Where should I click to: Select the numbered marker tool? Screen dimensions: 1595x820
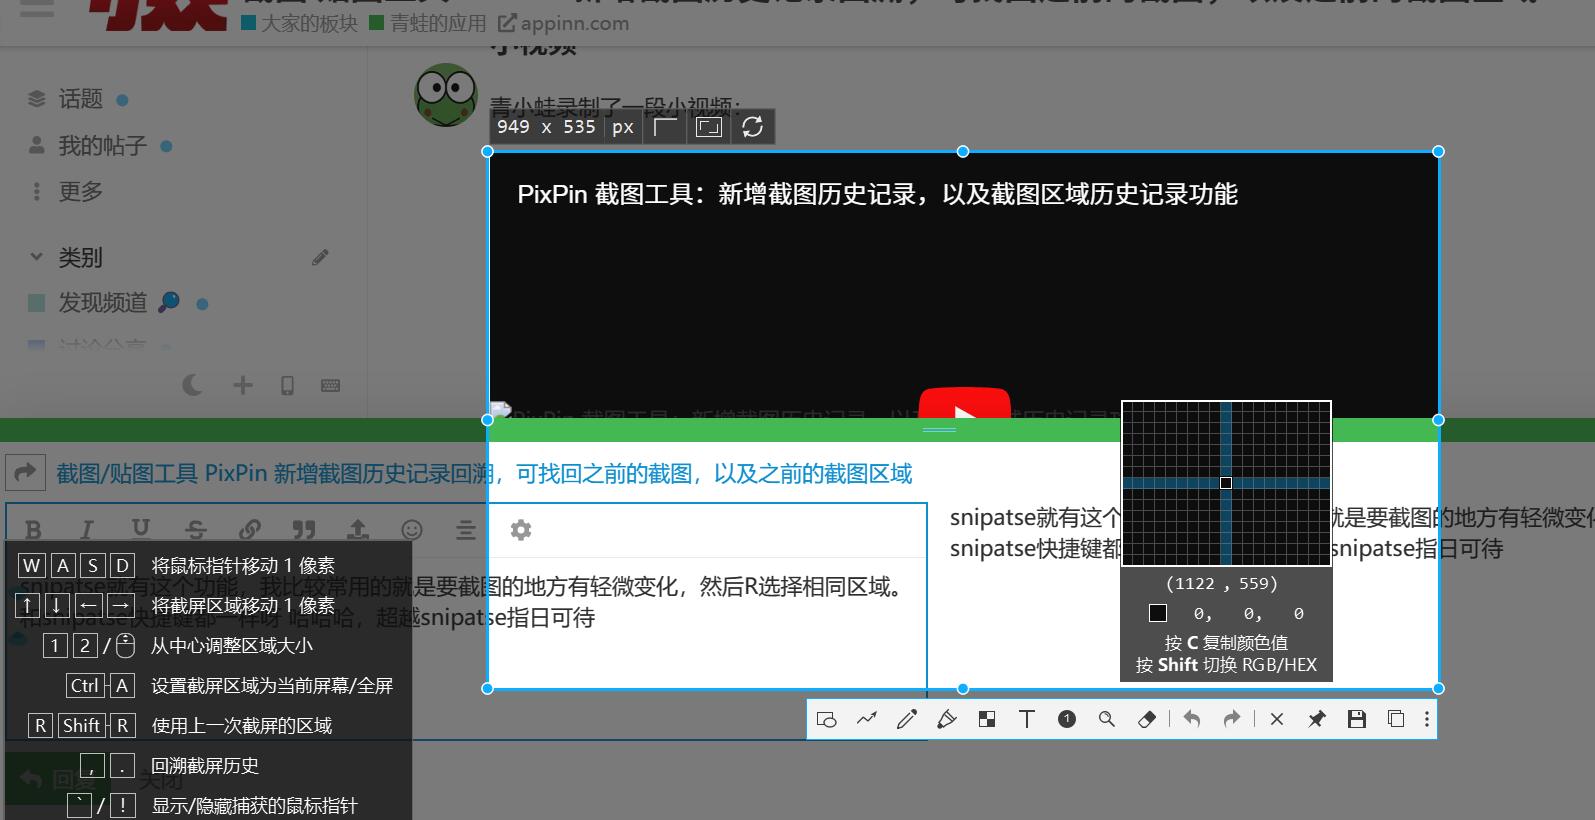pyautogui.click(x=1067, y=719)
